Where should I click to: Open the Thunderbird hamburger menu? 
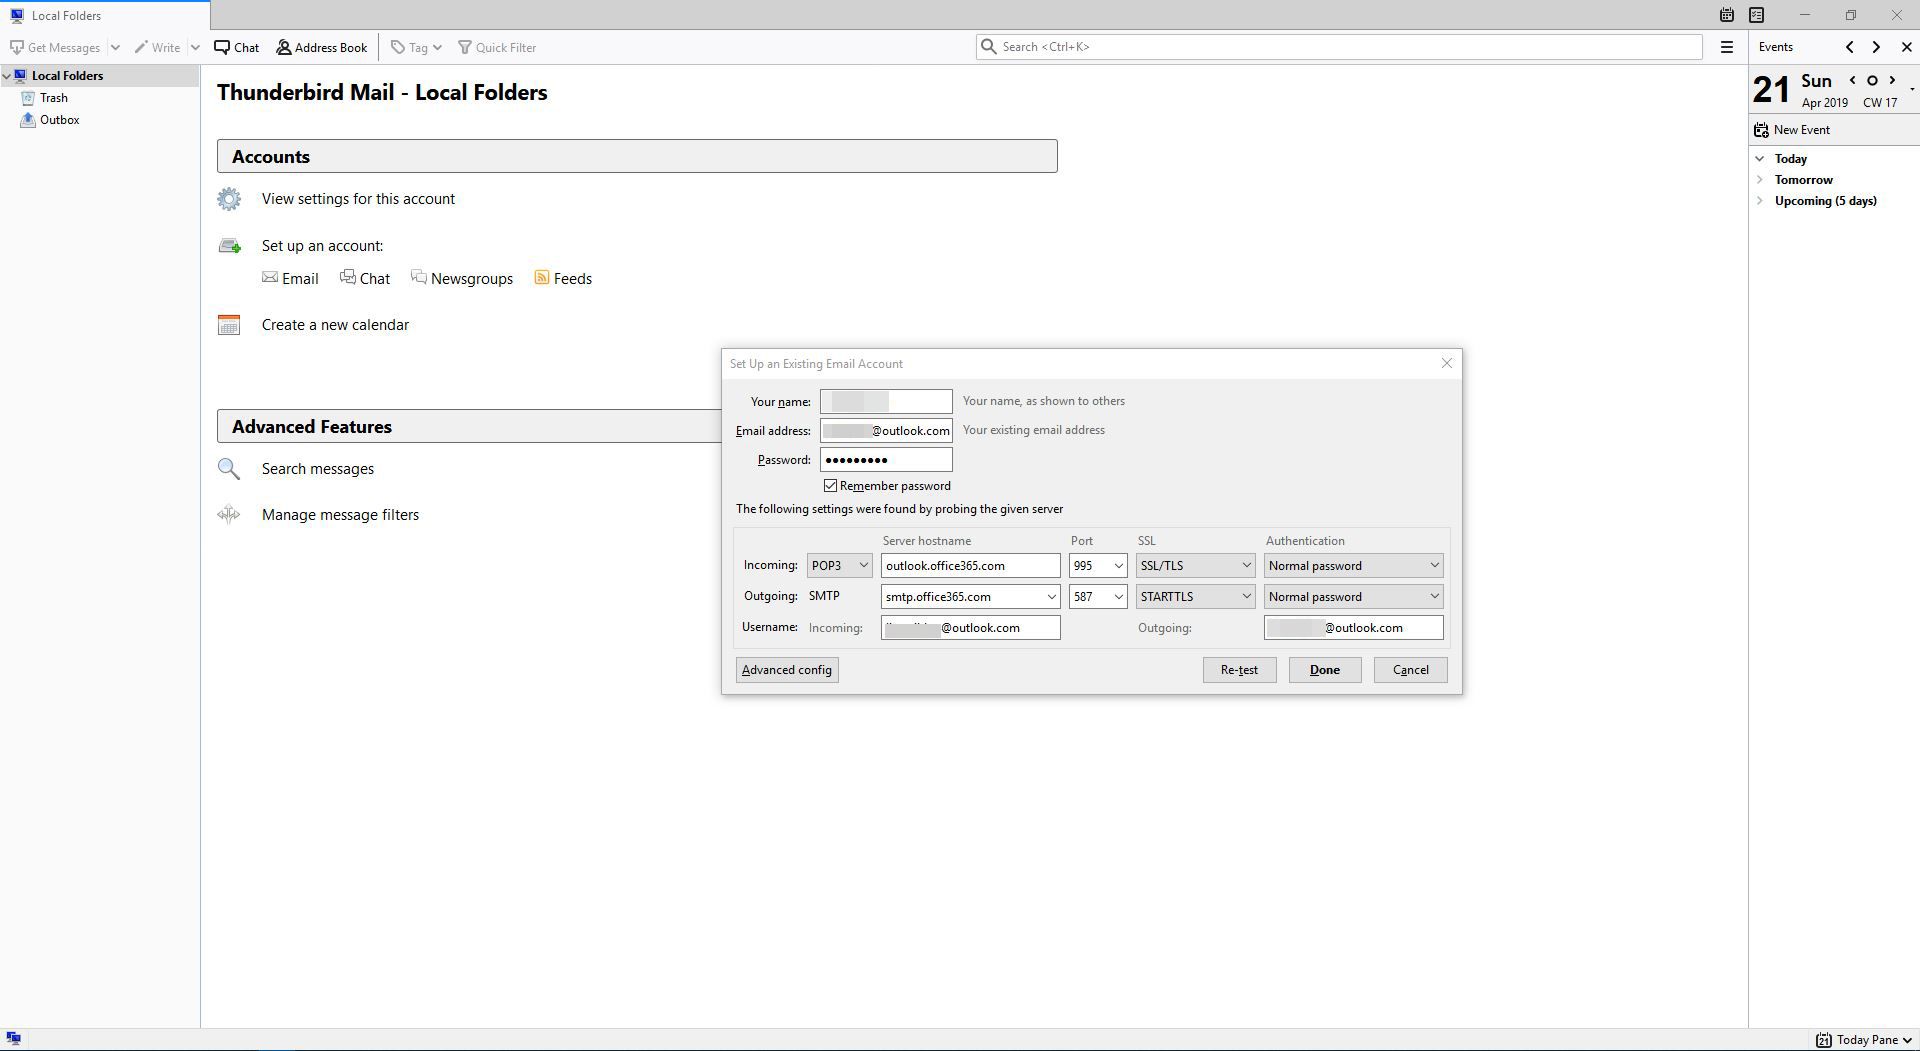[1726, 47]
